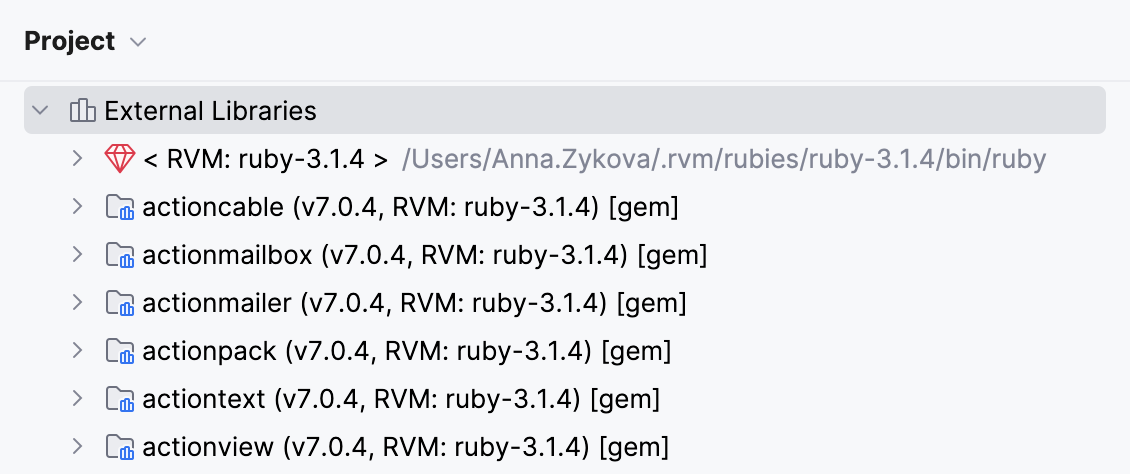The width and height of the screenshot is (1130, 474).
Task: Open the Project view dropdown arrow
Action: pos(139,42)
